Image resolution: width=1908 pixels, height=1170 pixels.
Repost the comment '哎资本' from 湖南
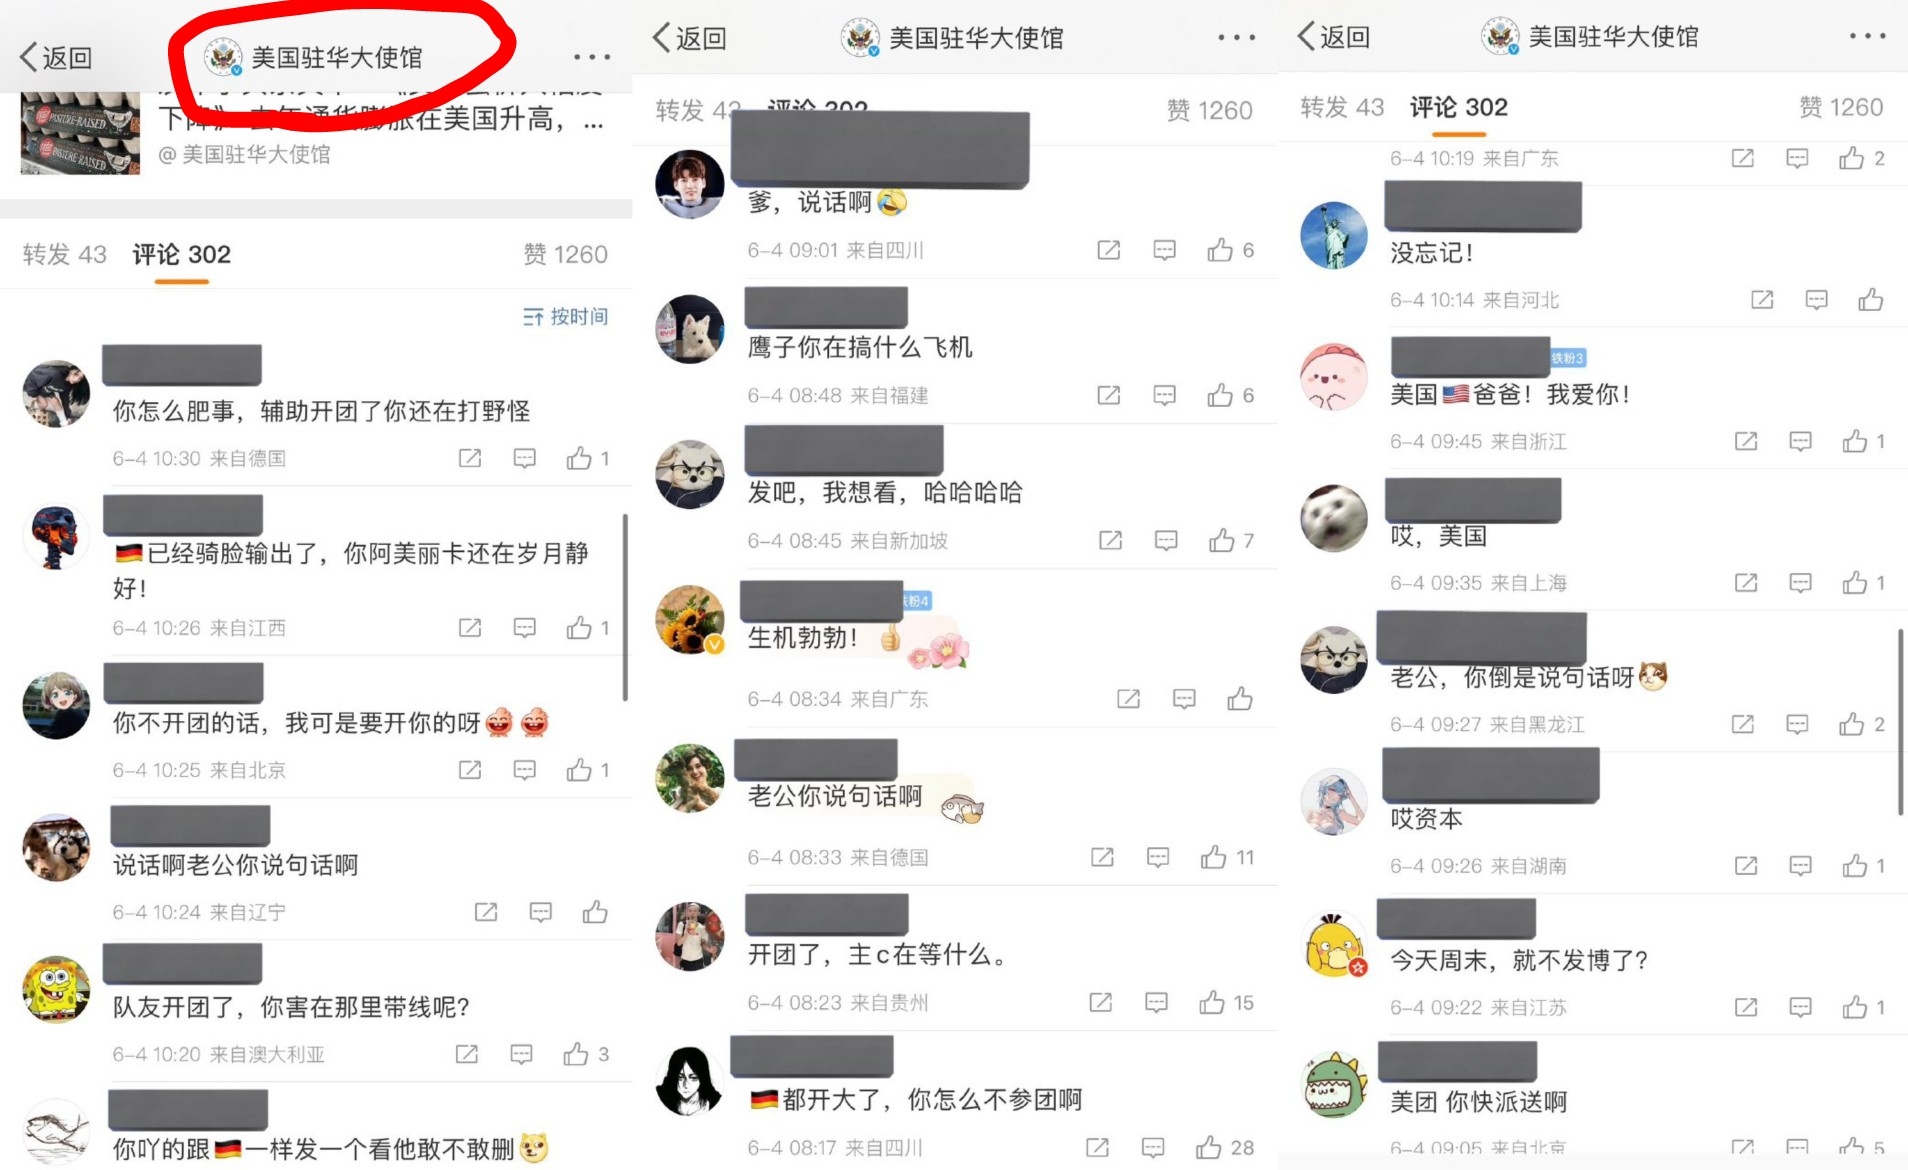(x=1746, y=865)
